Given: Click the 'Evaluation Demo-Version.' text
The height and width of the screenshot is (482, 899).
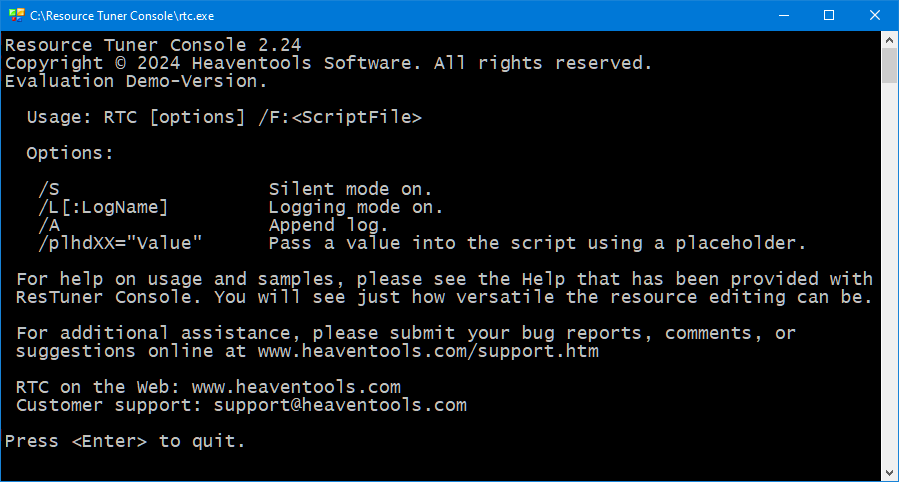Looking at the screenshot, I should click(136, 81).
